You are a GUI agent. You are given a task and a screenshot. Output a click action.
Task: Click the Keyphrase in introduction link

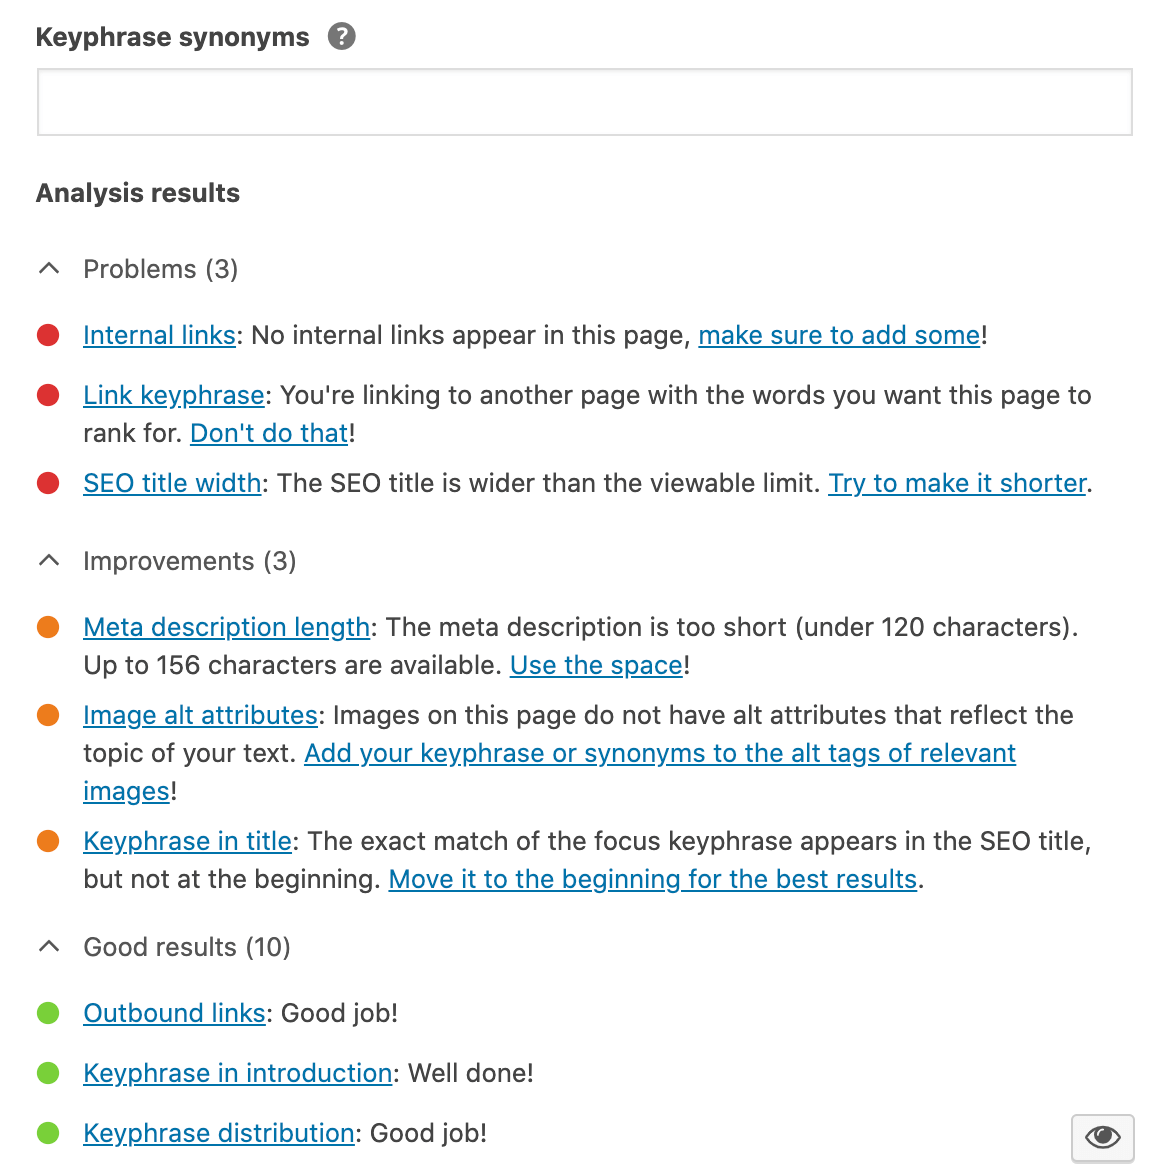(236, 1073)
